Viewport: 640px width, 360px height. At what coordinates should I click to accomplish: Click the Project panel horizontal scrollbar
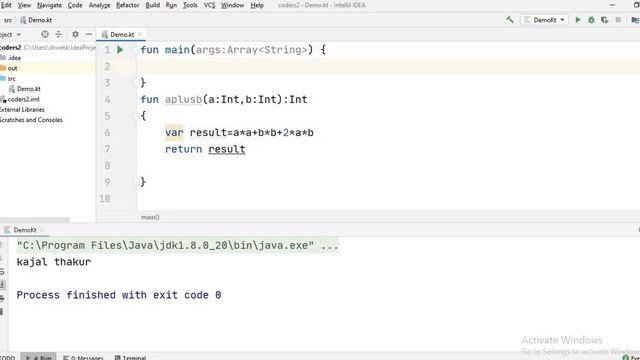(35, 220)
